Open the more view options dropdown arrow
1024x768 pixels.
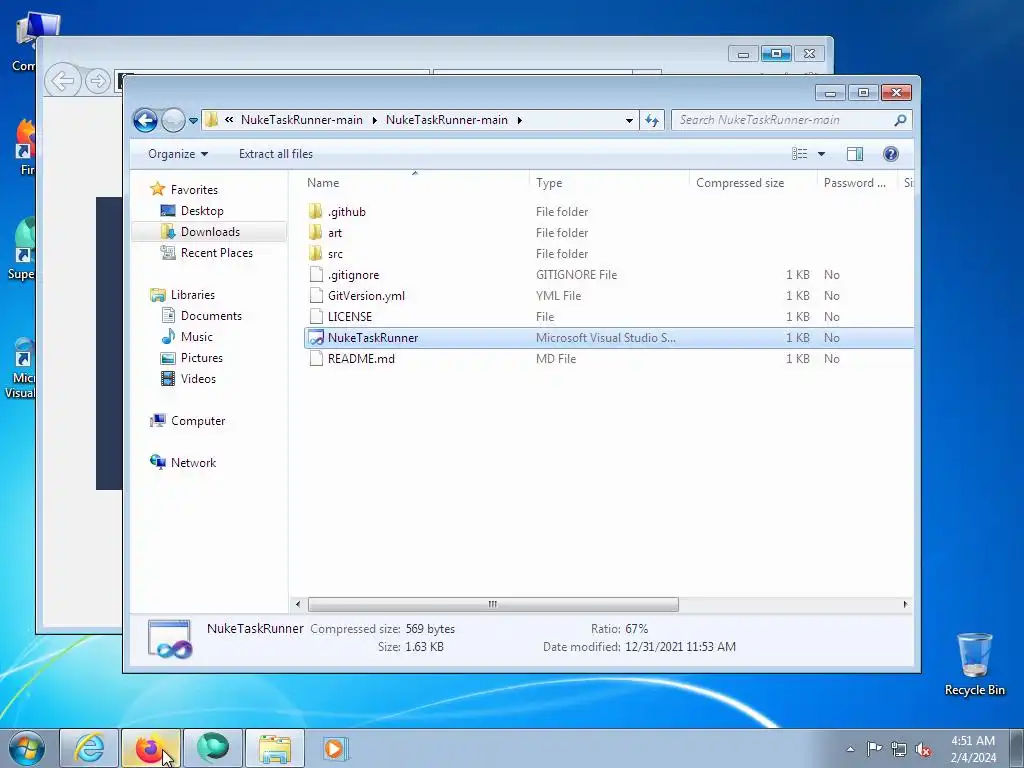click(822, 154)
